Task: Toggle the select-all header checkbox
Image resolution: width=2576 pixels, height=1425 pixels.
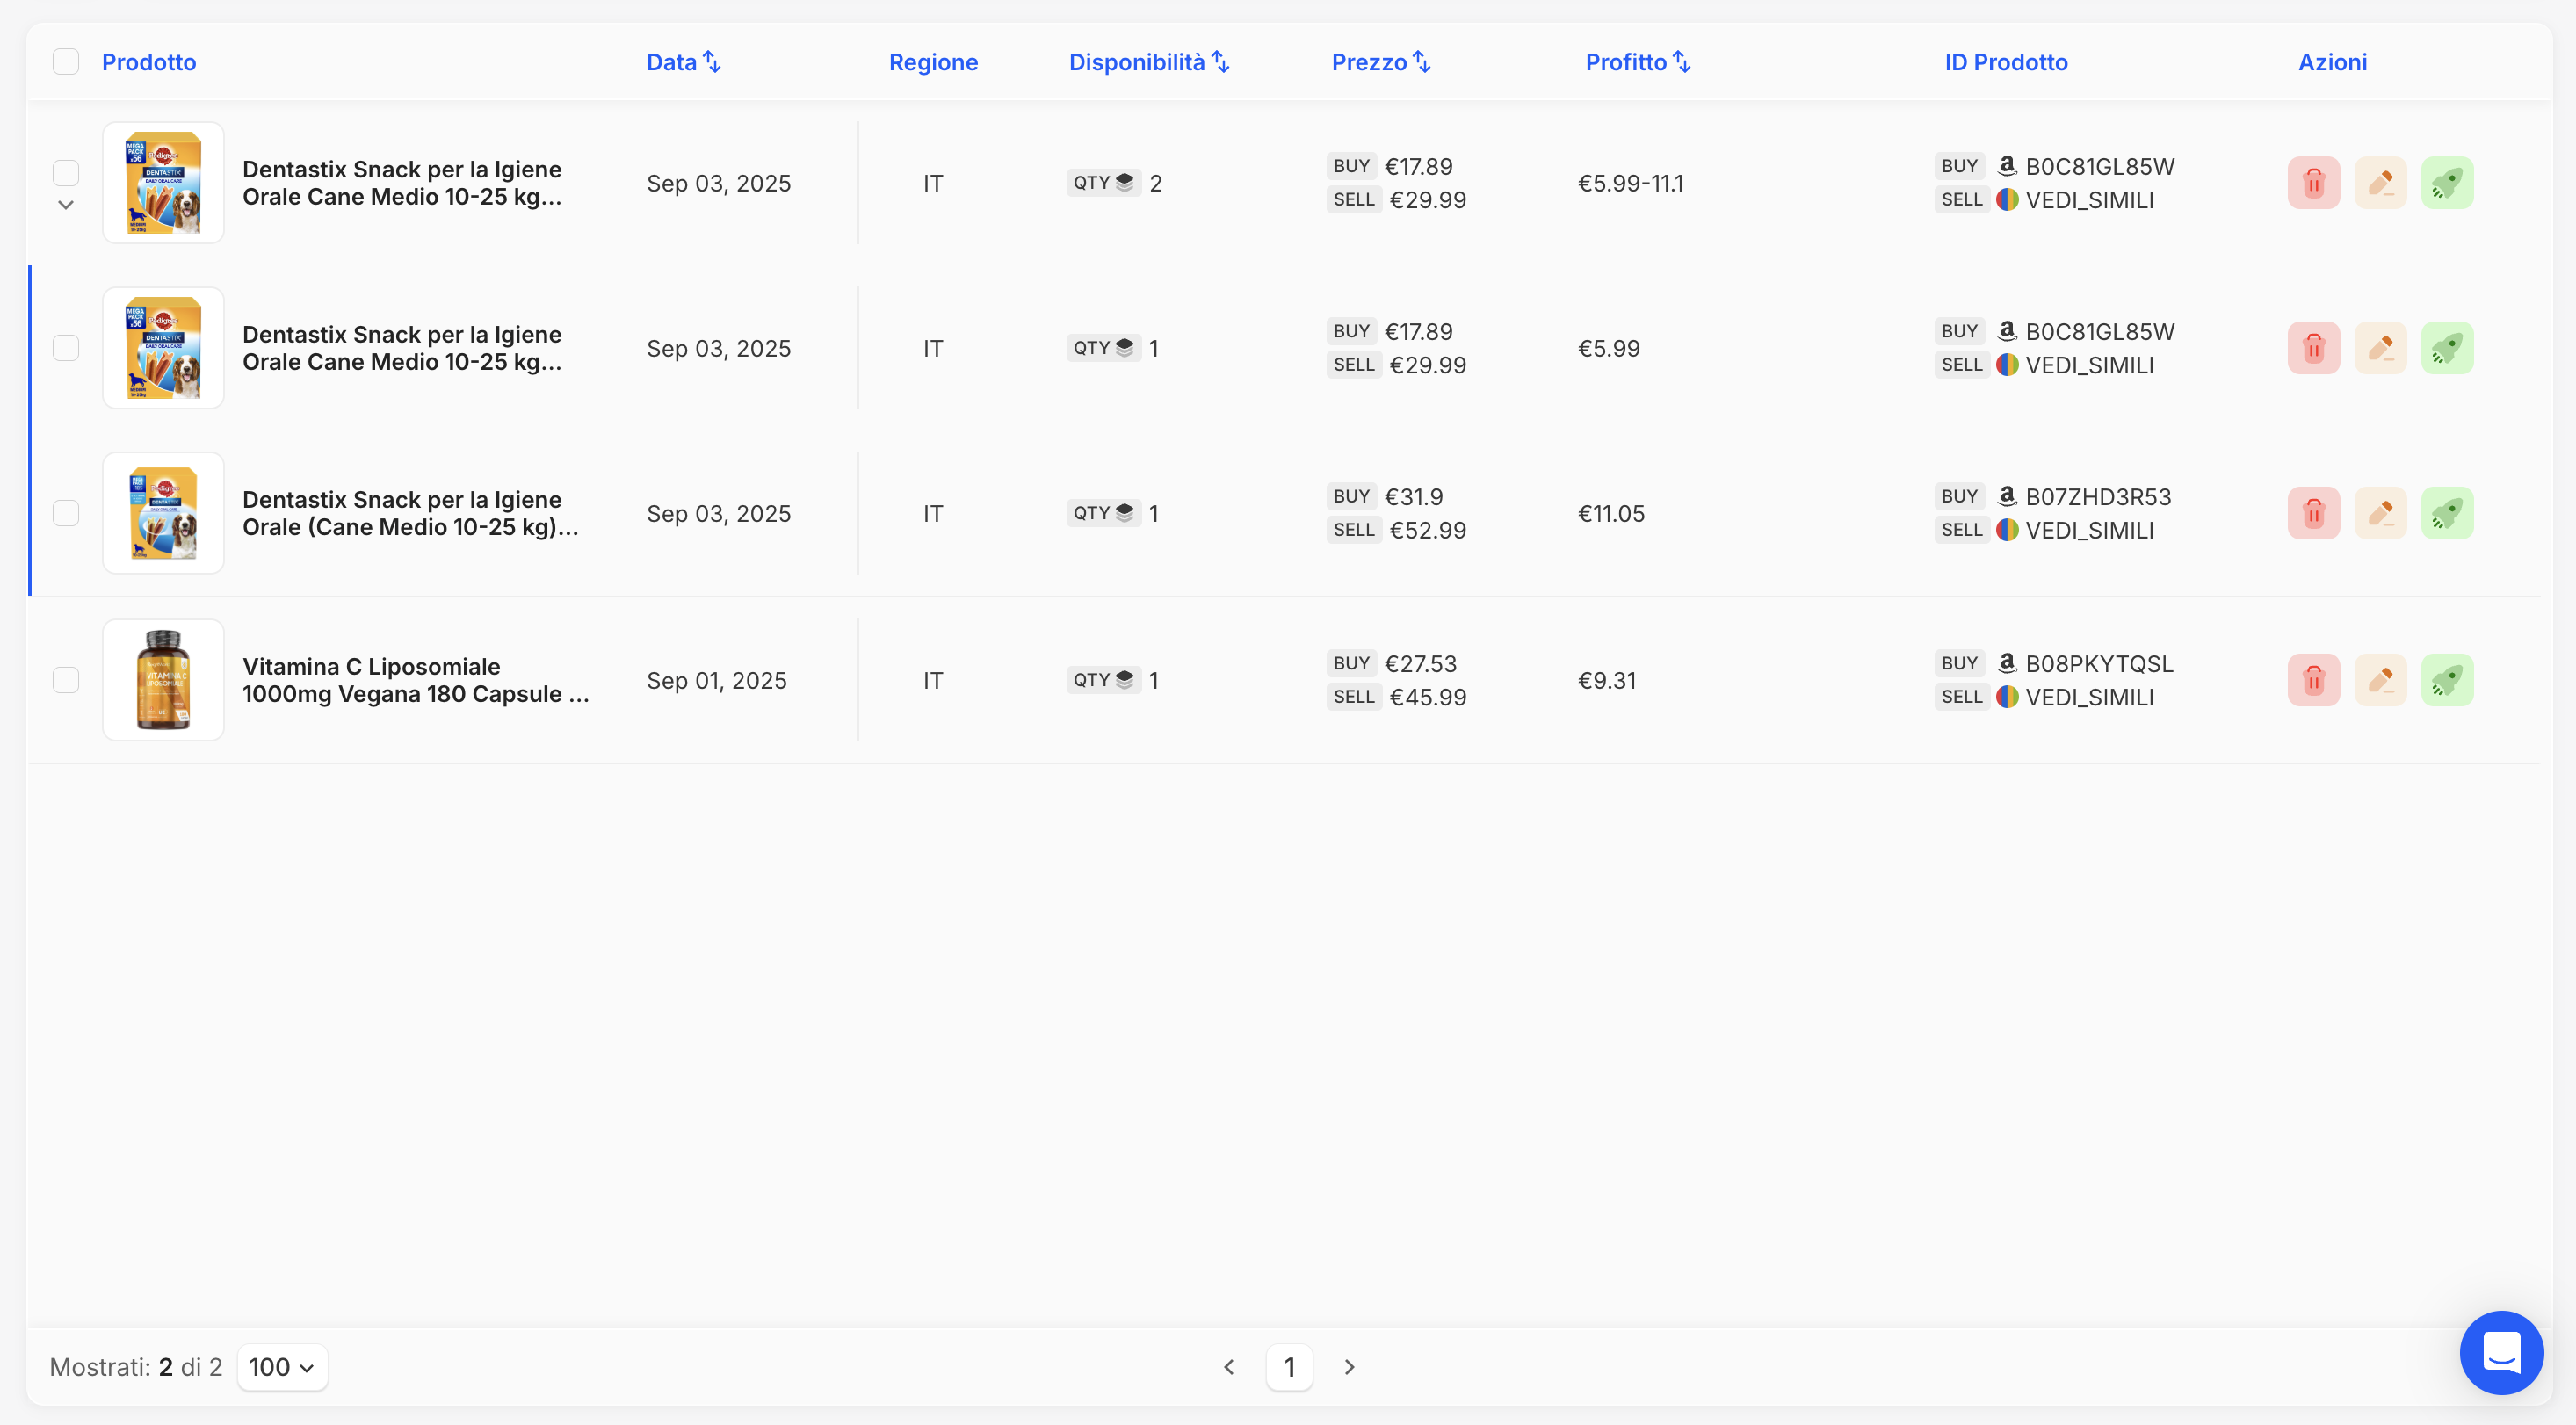Action: 66,62
